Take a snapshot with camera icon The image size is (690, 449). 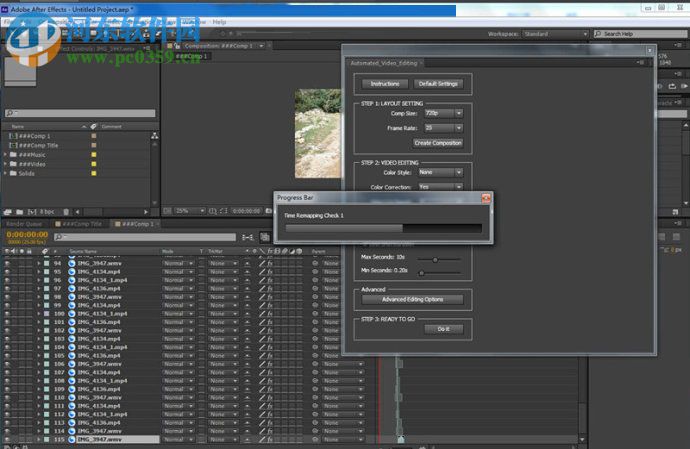(268, 211)
